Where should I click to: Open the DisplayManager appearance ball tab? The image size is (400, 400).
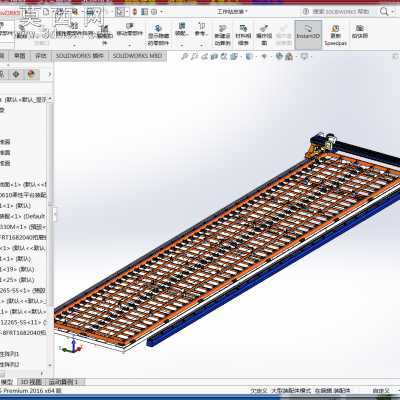coord(32,74)
